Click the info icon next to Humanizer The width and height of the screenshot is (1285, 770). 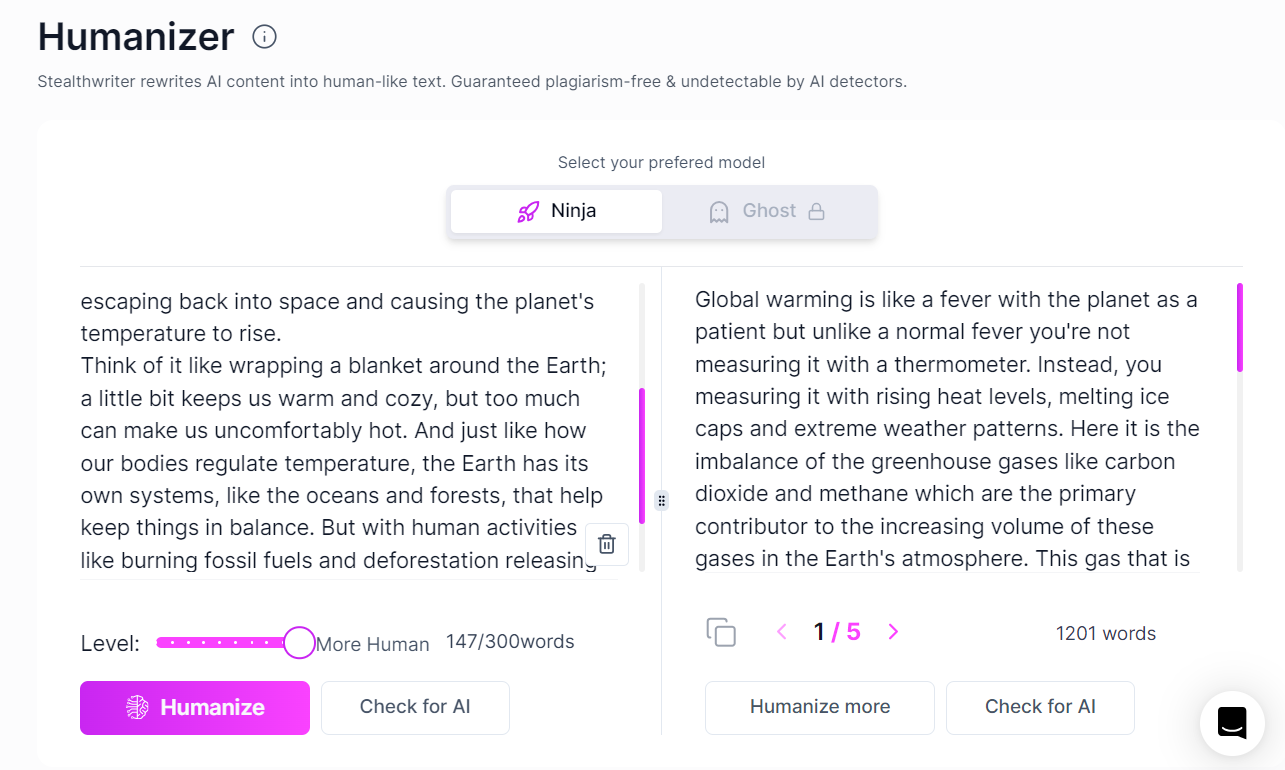coord(264,38)
